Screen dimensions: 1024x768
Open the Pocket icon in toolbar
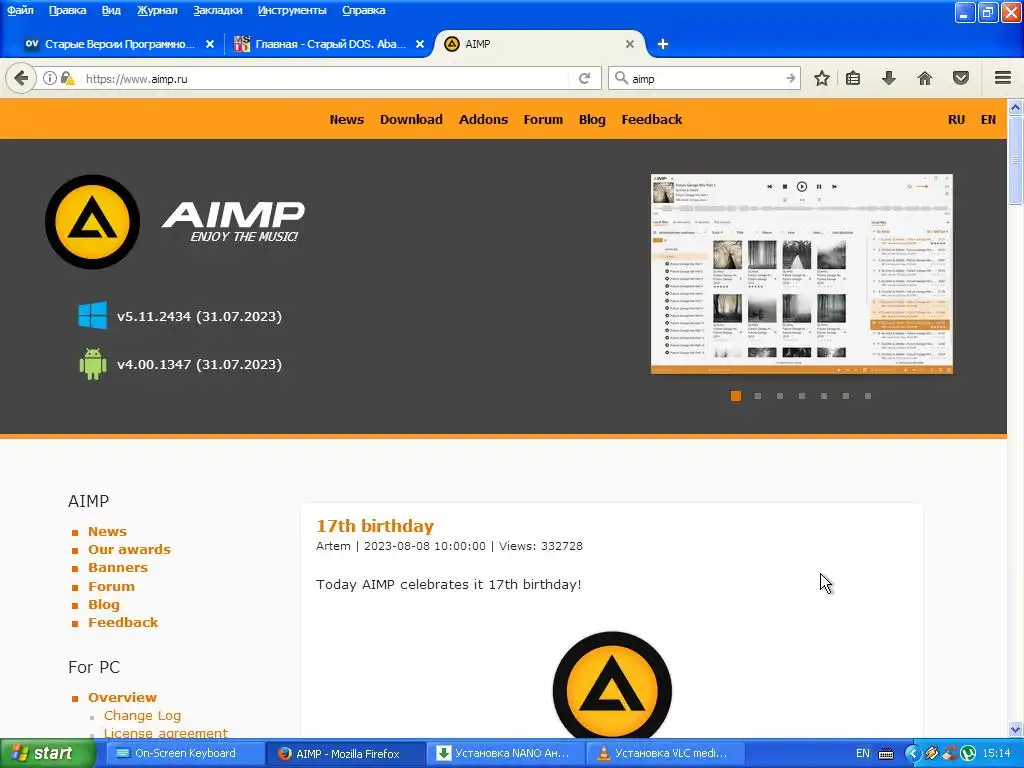pos(961,78)
